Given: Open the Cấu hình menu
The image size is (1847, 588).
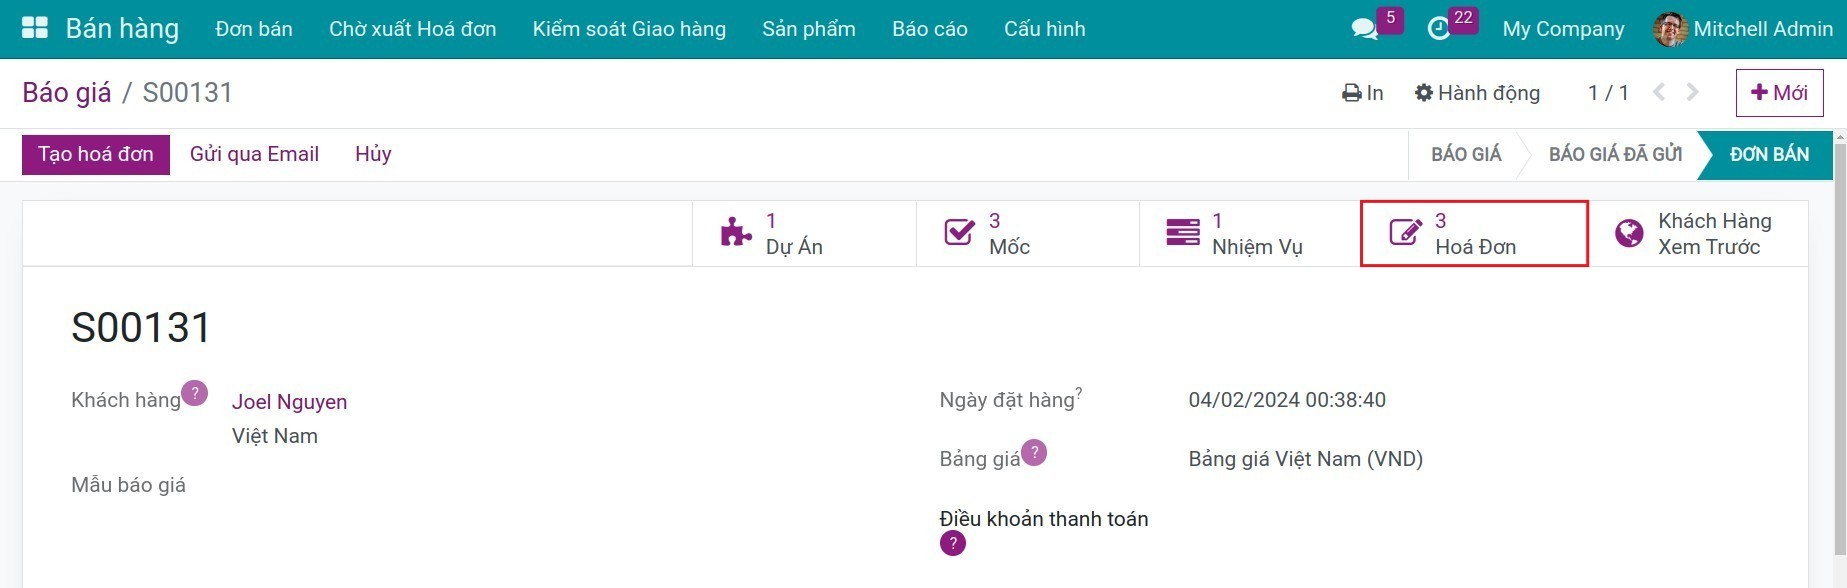Looking at the screenshot, I should click(x=1045, y=29).
